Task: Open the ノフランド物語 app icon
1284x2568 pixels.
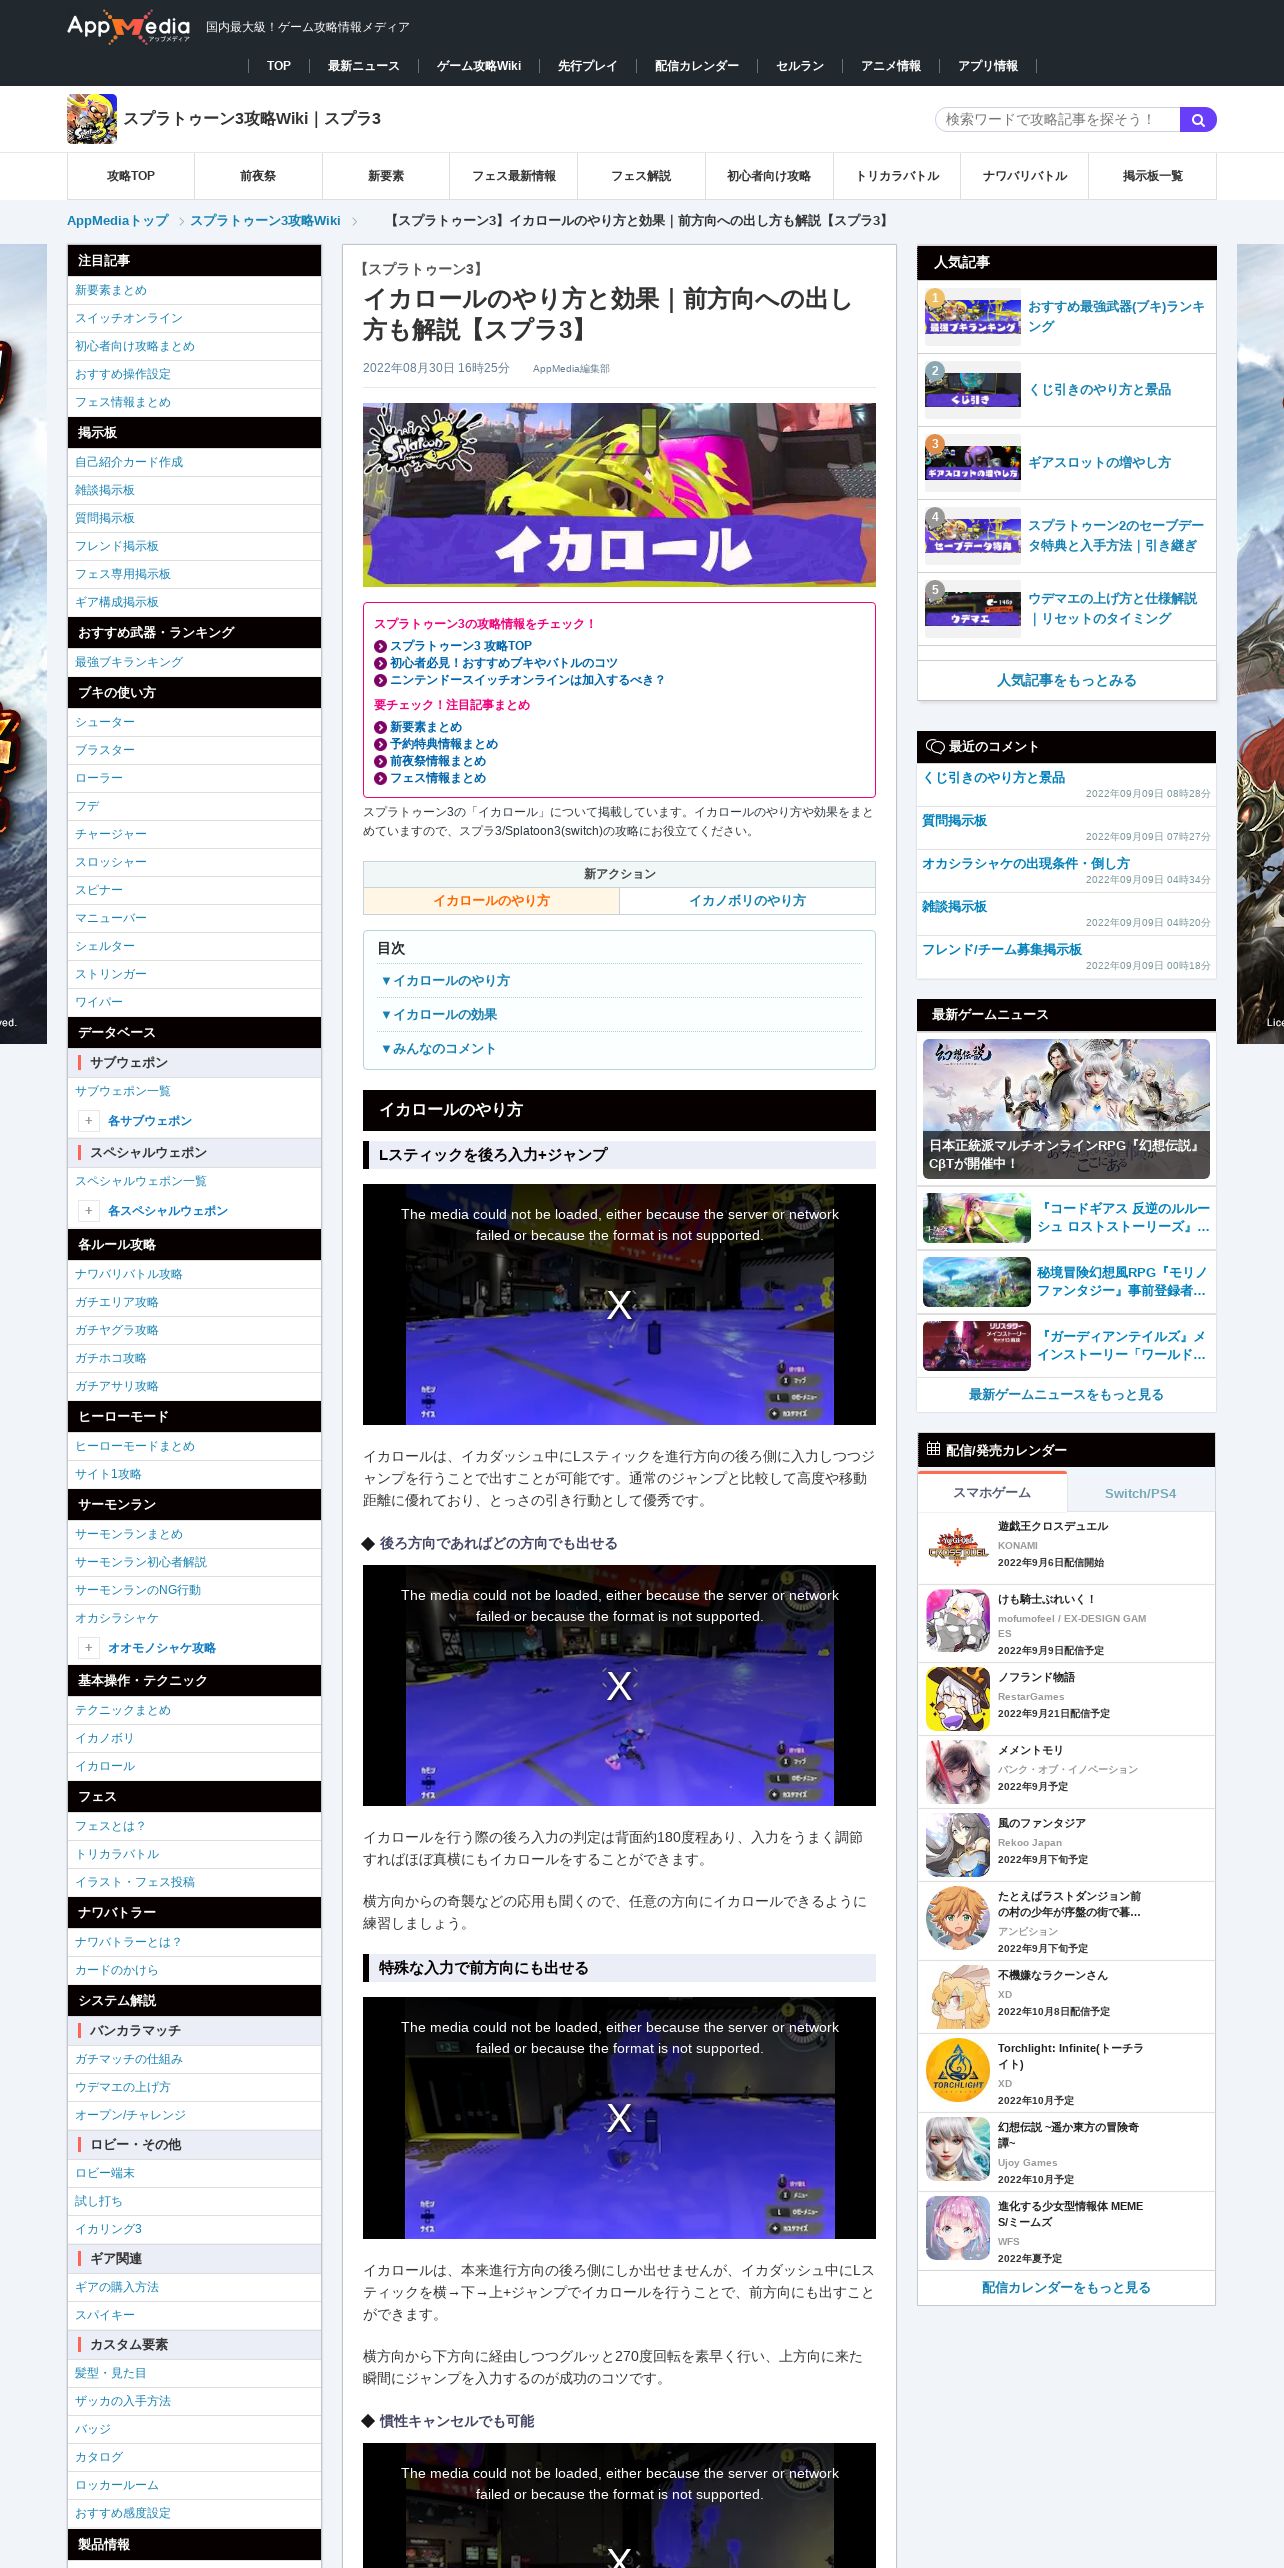Action: click(958, 1698)
